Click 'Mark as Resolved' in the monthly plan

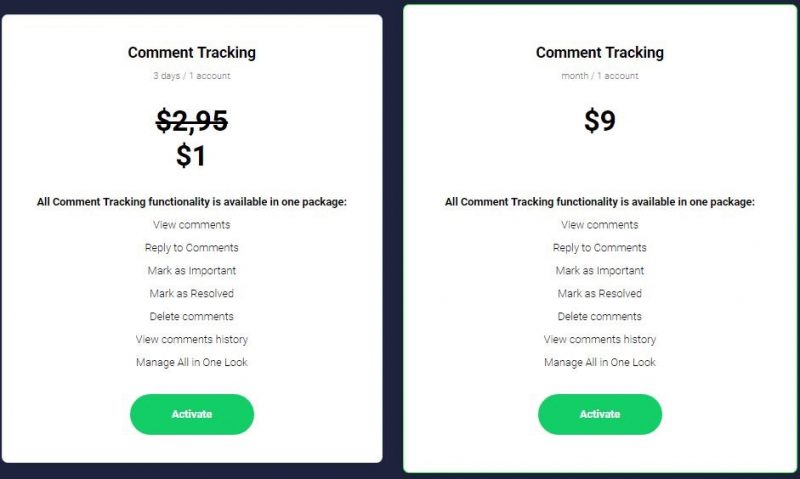[x=600, y=293]
